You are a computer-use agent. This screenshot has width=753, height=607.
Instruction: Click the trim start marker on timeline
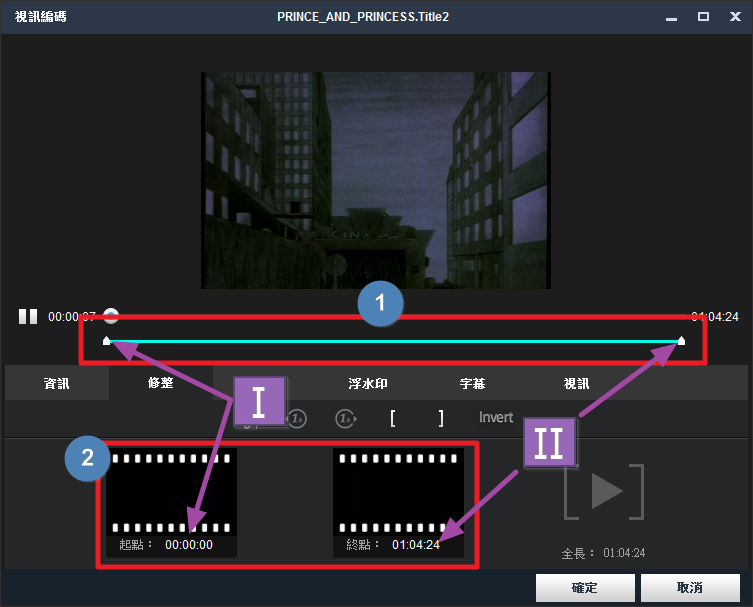tap(107, 341)
